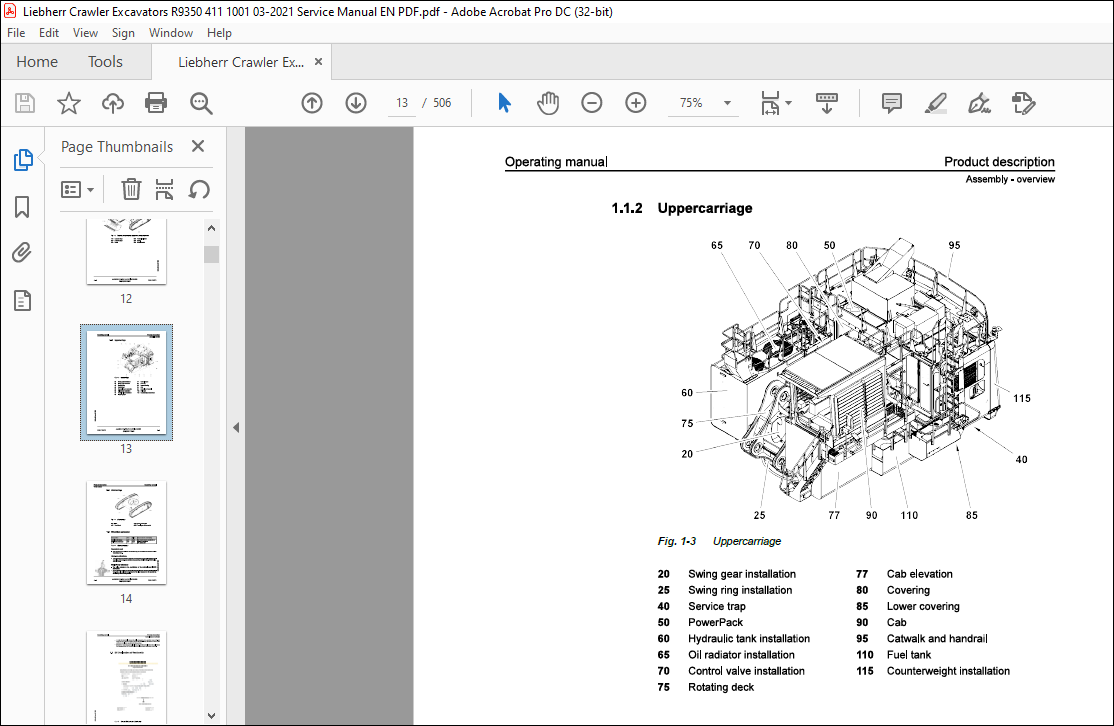This screenshot has height=726, width=1114.
Task: Select the arrow Selection tool
Action: (x=504, y=103)
